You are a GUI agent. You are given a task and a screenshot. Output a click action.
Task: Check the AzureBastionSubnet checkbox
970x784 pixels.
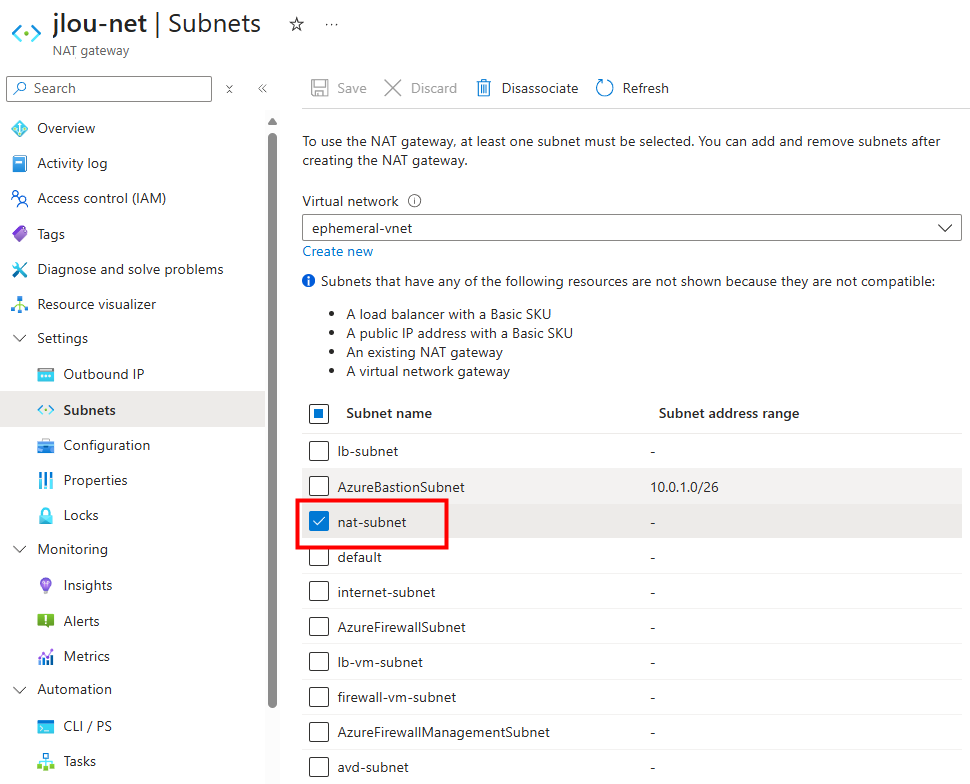(x=319, y=486)
